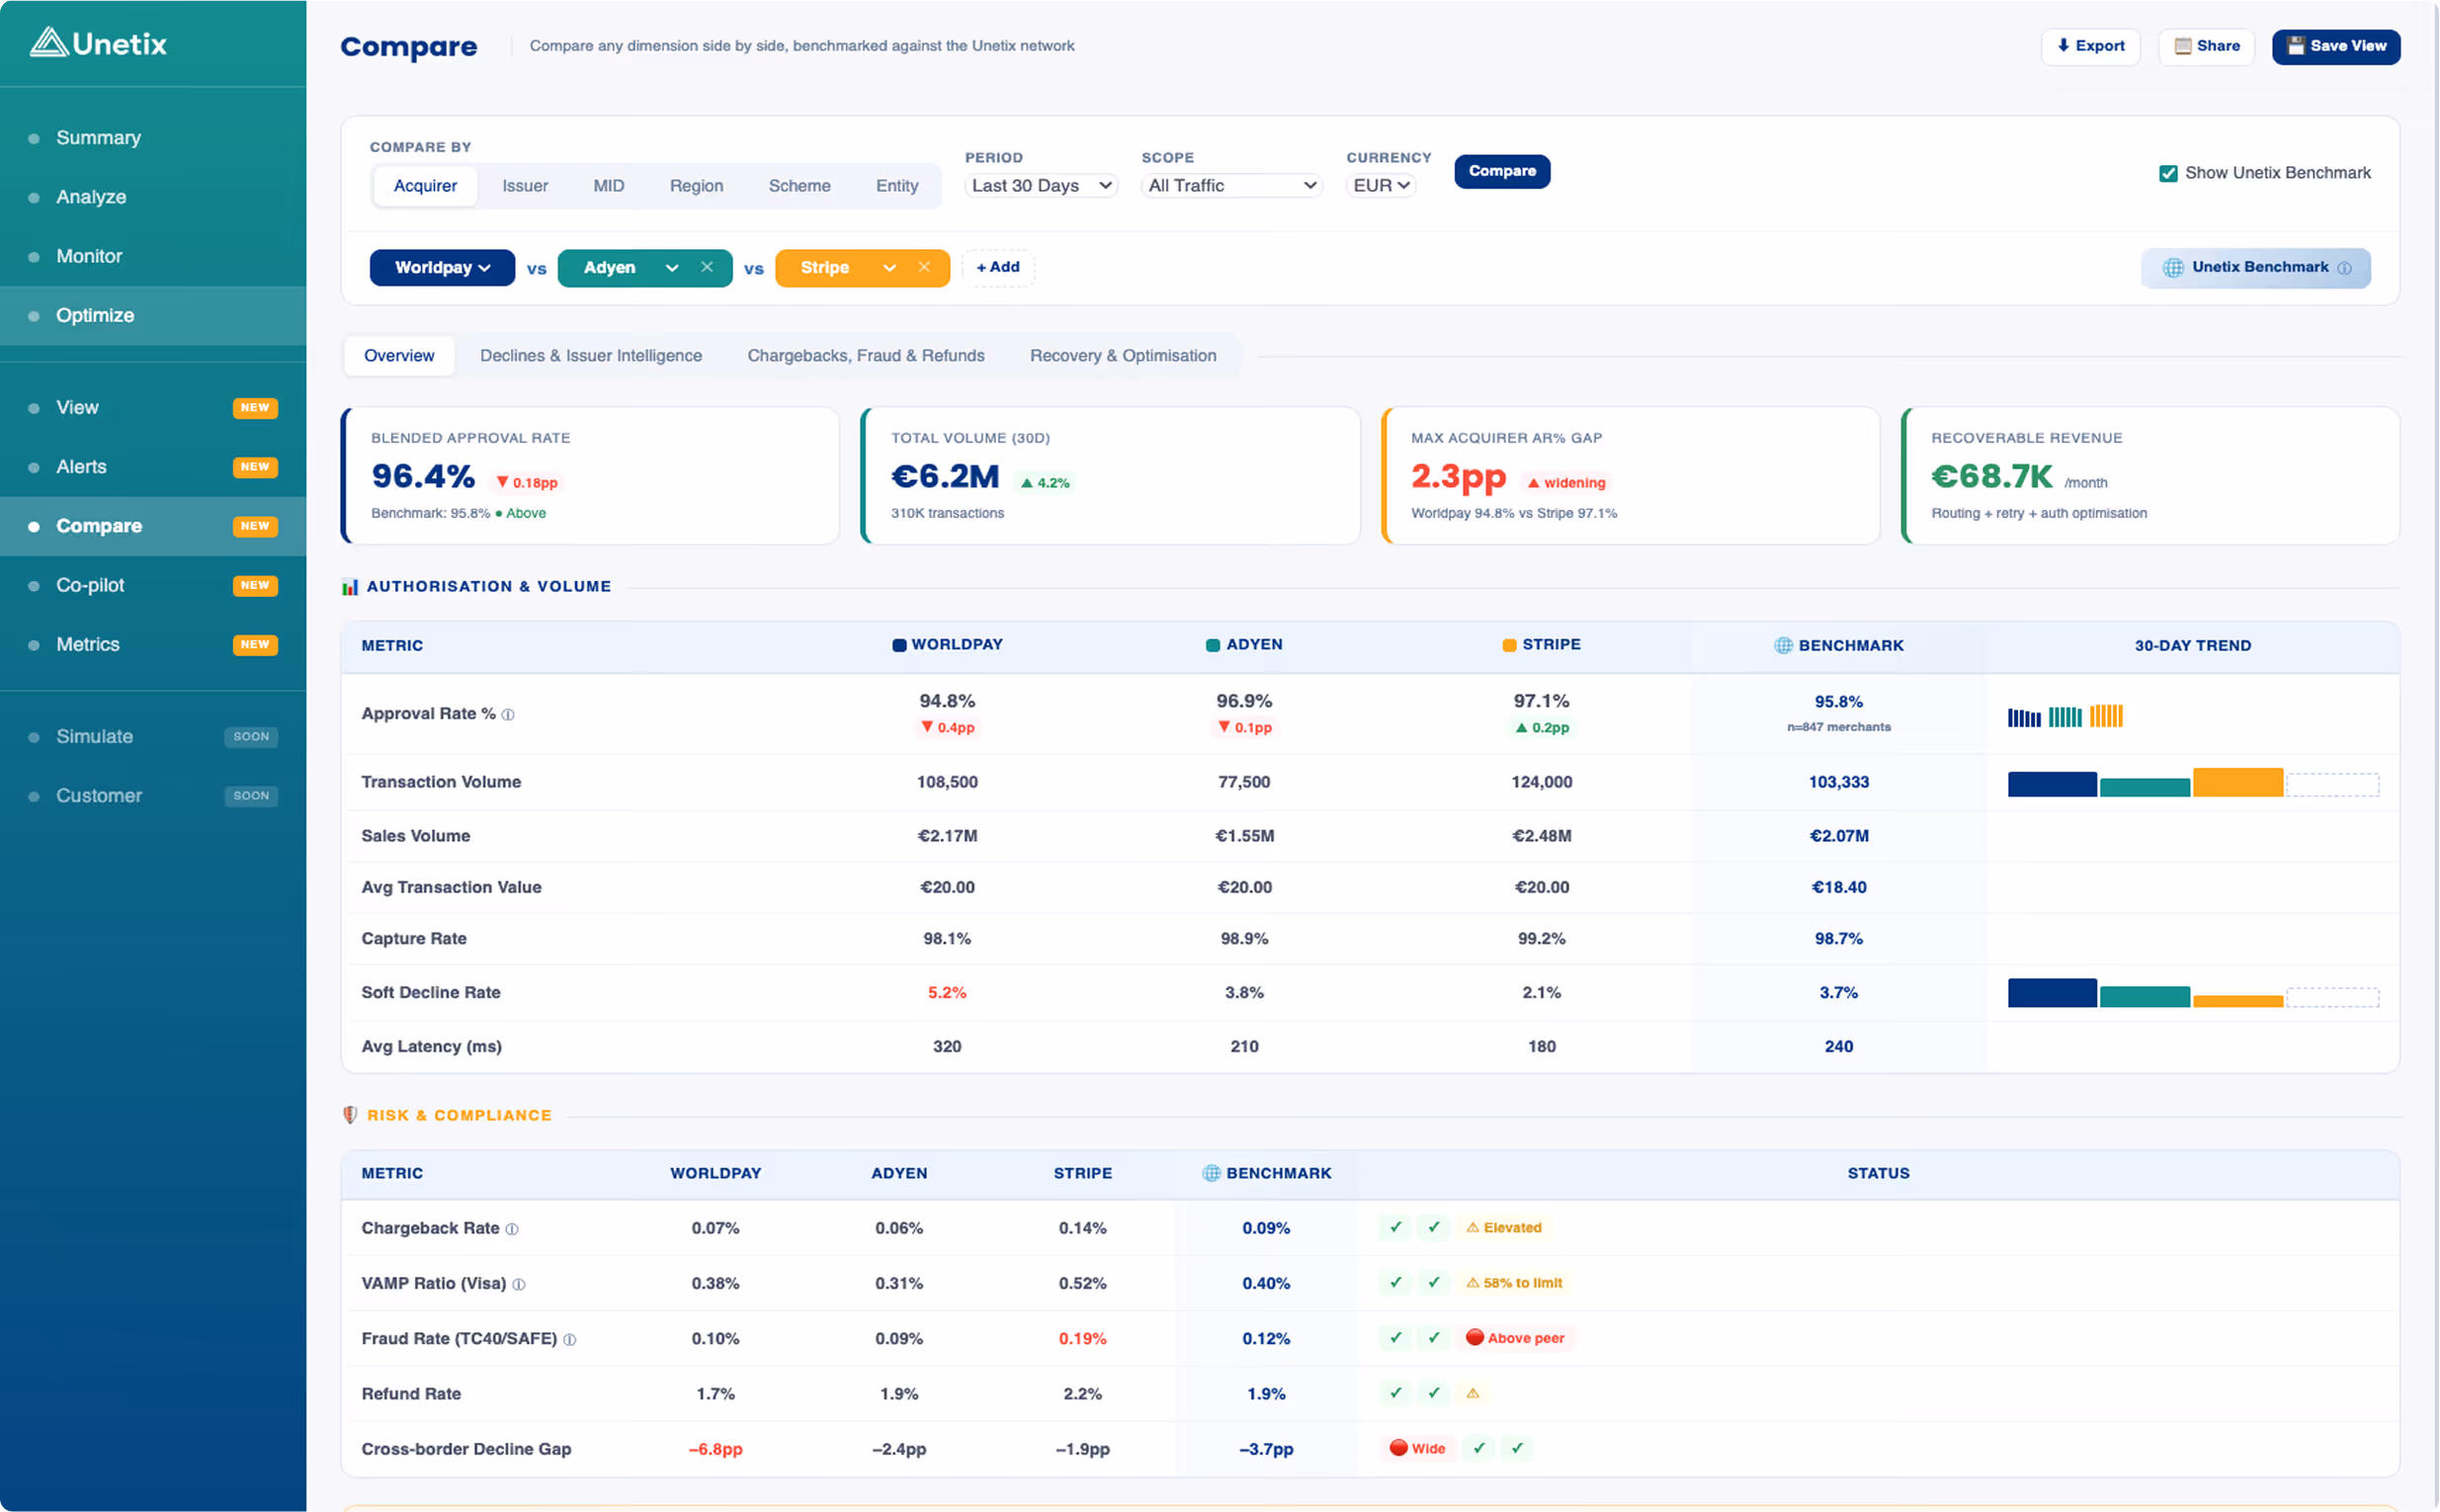Click the Refund Rate warning triangle icon
The height and width of the screenshot is (1512, 2440).
click(1473, 1393)
